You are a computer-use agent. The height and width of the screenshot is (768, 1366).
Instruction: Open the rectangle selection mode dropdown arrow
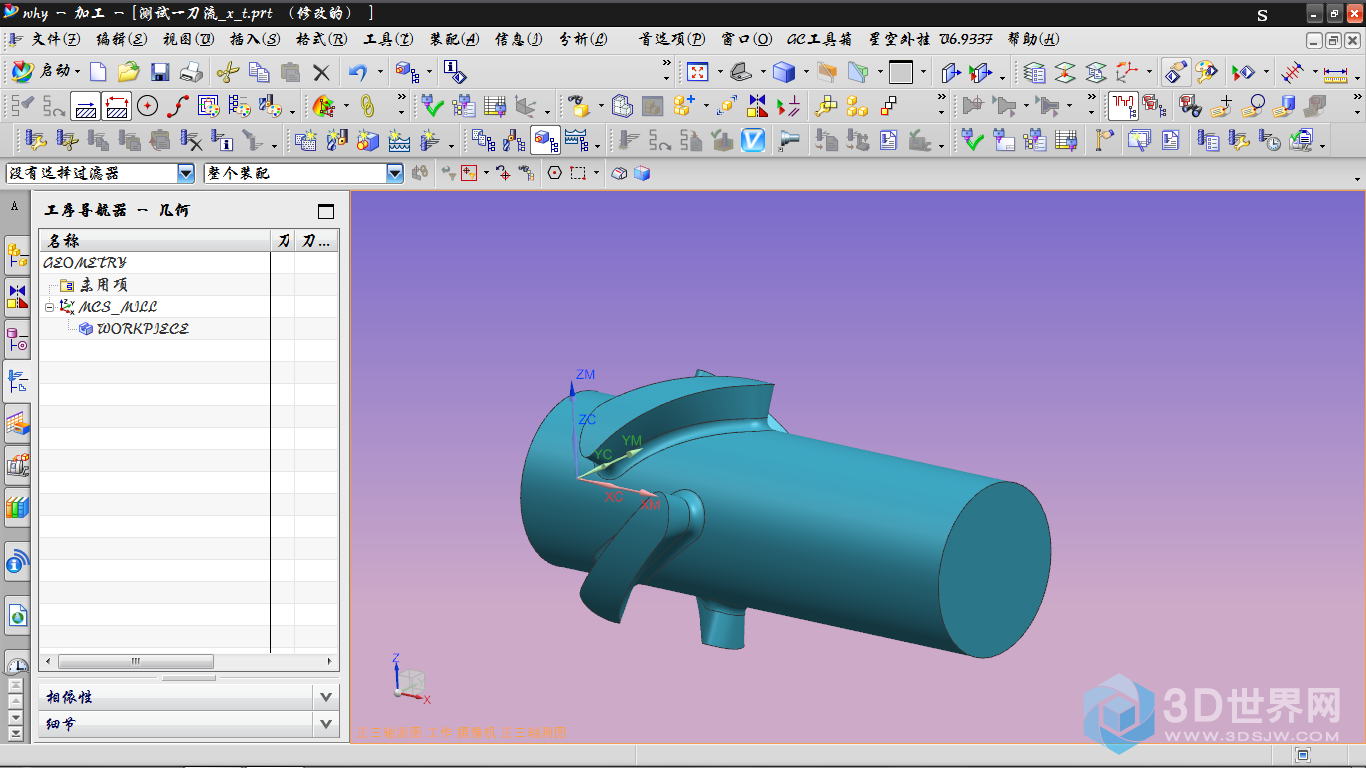(x=596, y=173)
